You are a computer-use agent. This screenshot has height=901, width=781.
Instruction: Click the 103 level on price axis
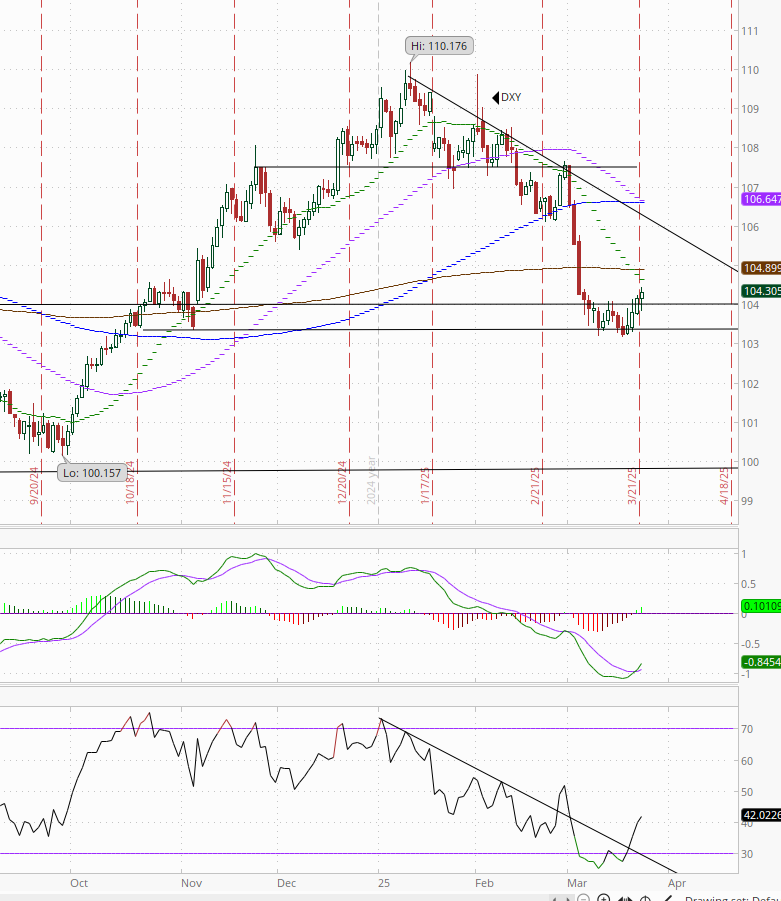click(x=750, y=344)
